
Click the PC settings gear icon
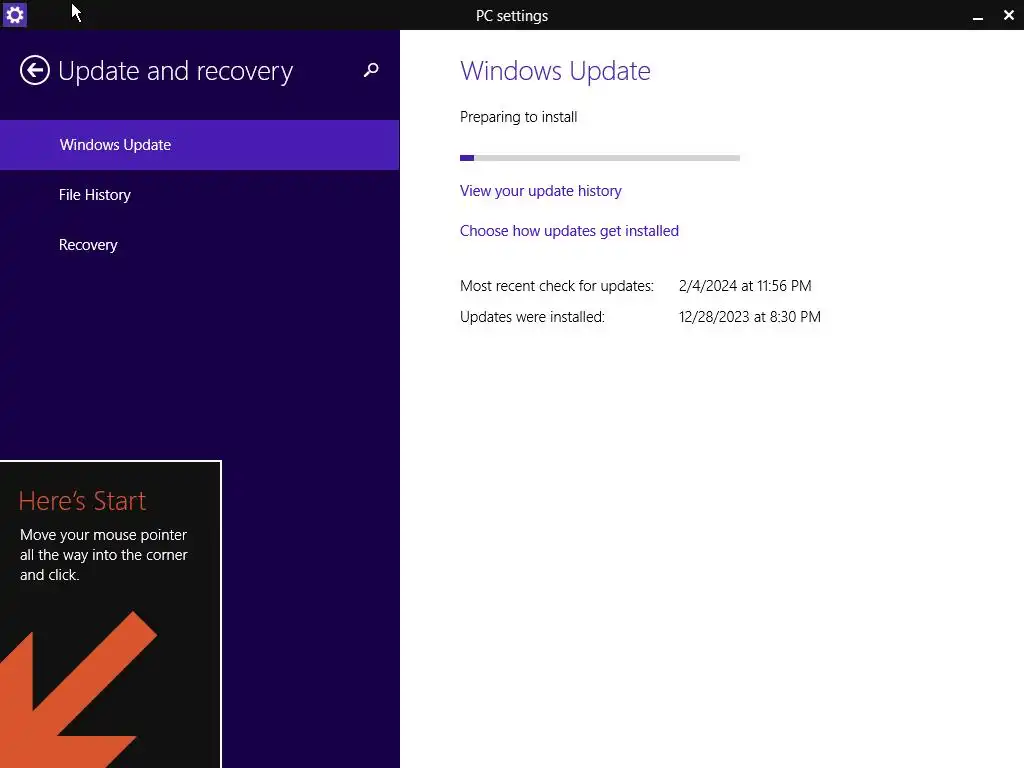pyautogui.click(x=14, y=14)
